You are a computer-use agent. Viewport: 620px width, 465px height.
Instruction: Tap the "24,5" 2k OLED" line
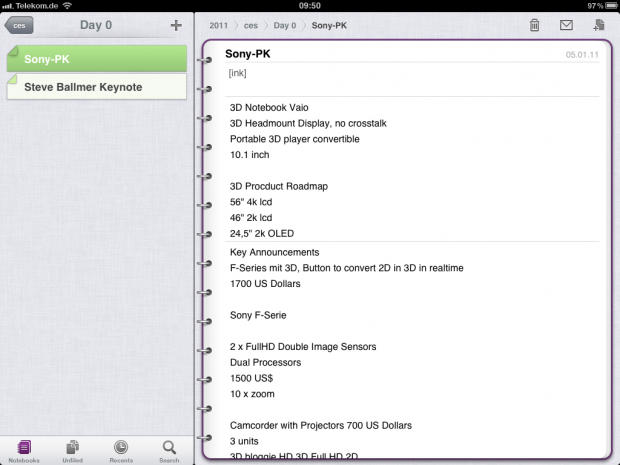[x=262, y=234]
